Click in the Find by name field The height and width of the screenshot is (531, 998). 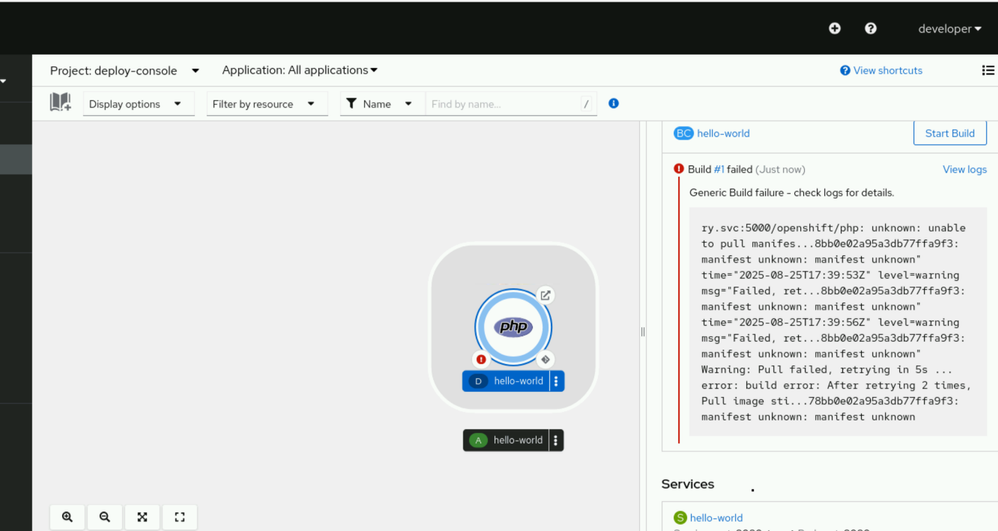click(503, 104)
